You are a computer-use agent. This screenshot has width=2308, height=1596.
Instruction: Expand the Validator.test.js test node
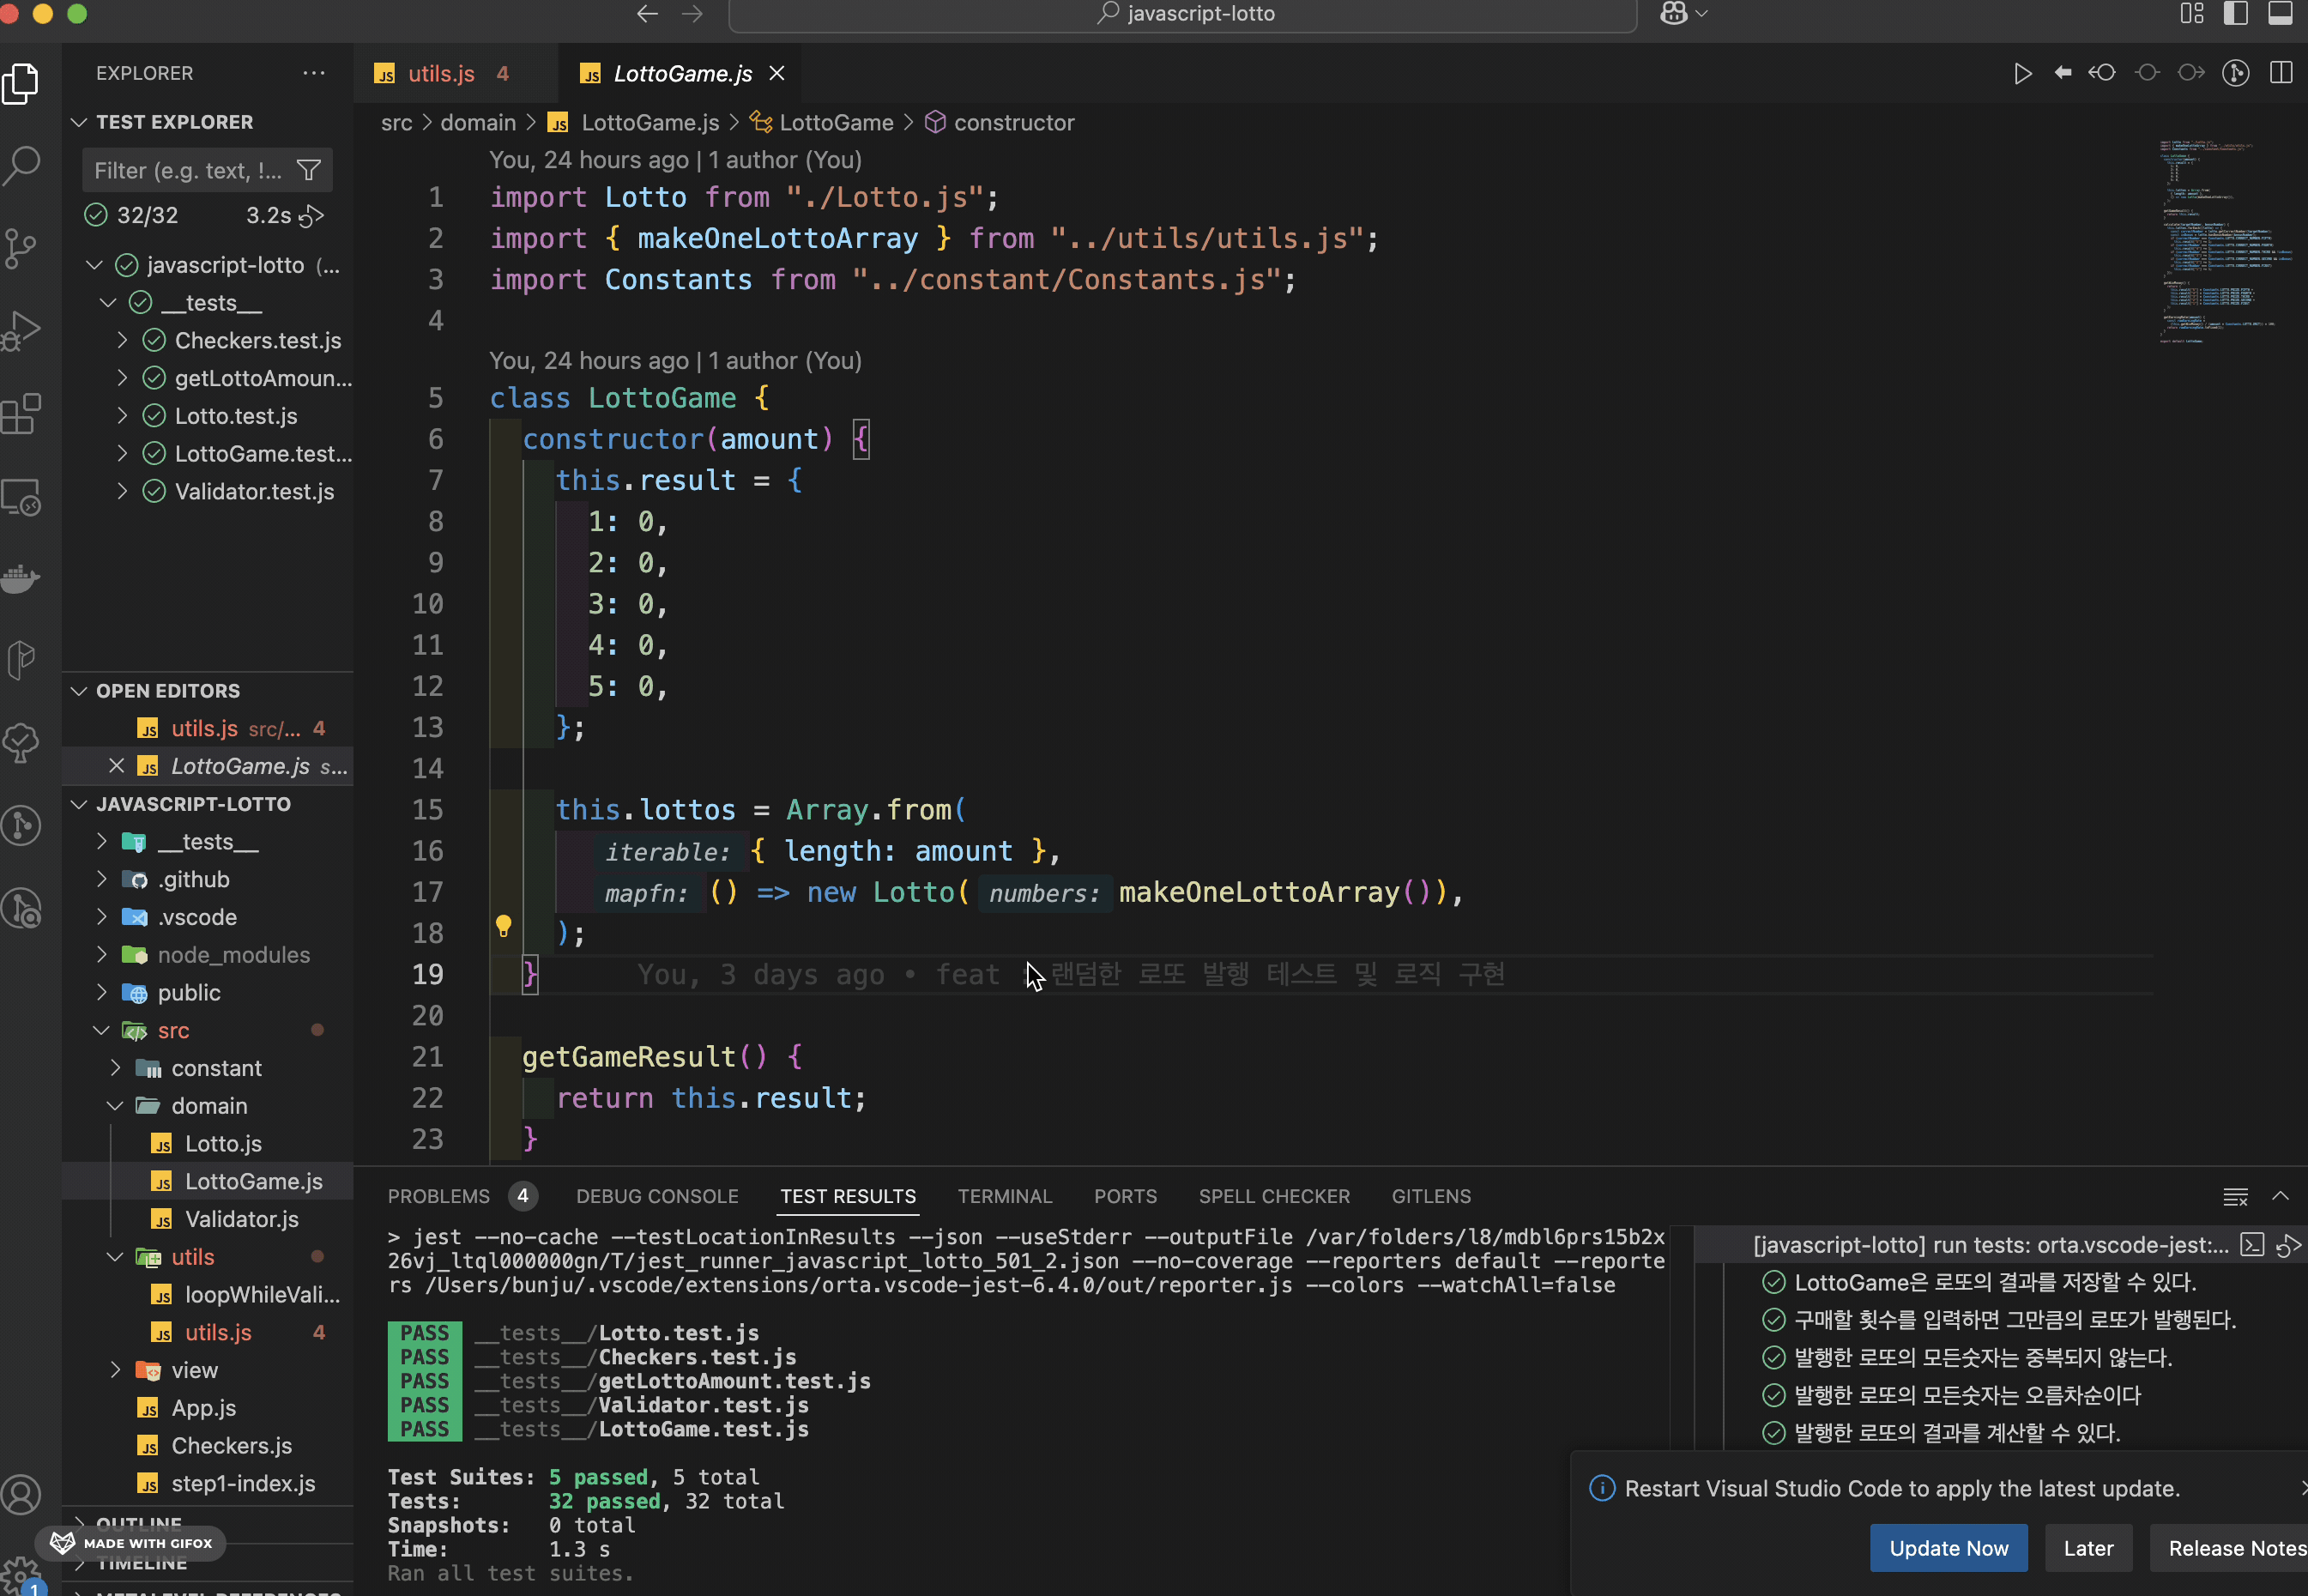click(x=122, y=492)
